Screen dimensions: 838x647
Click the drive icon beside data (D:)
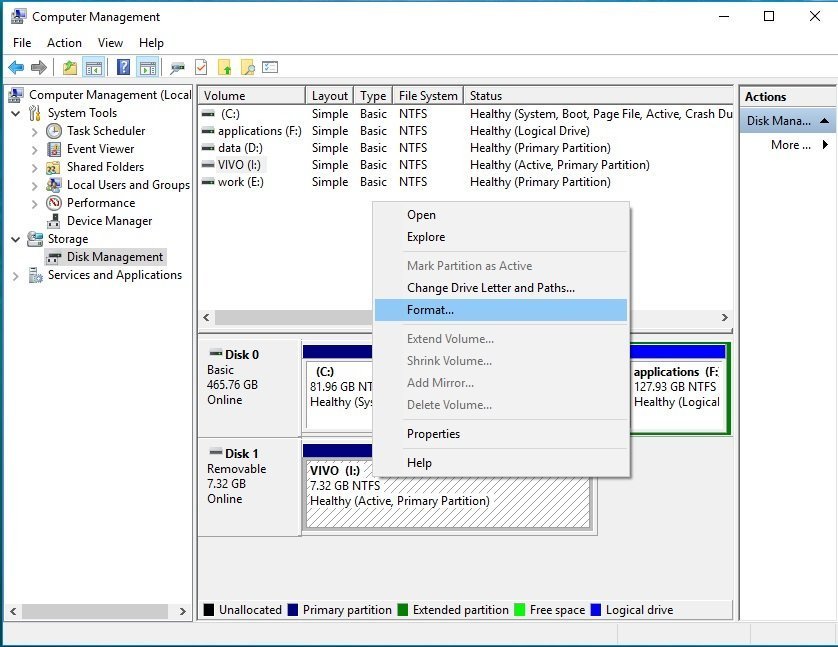(x=208, y=148)
